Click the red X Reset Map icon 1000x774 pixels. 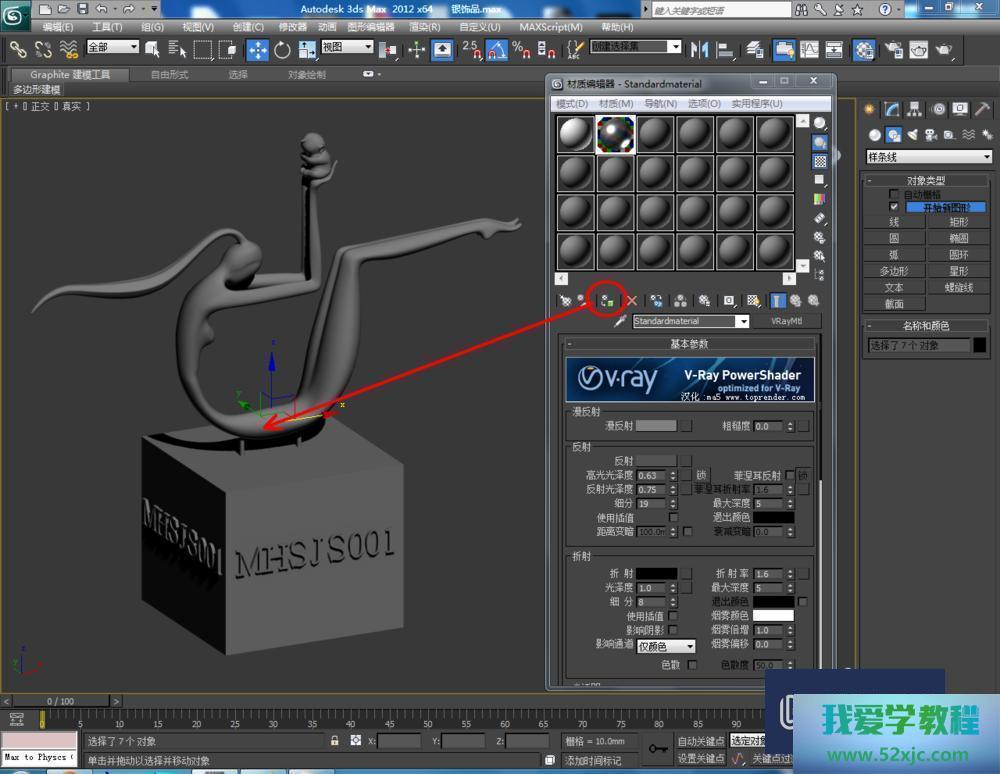631,300
